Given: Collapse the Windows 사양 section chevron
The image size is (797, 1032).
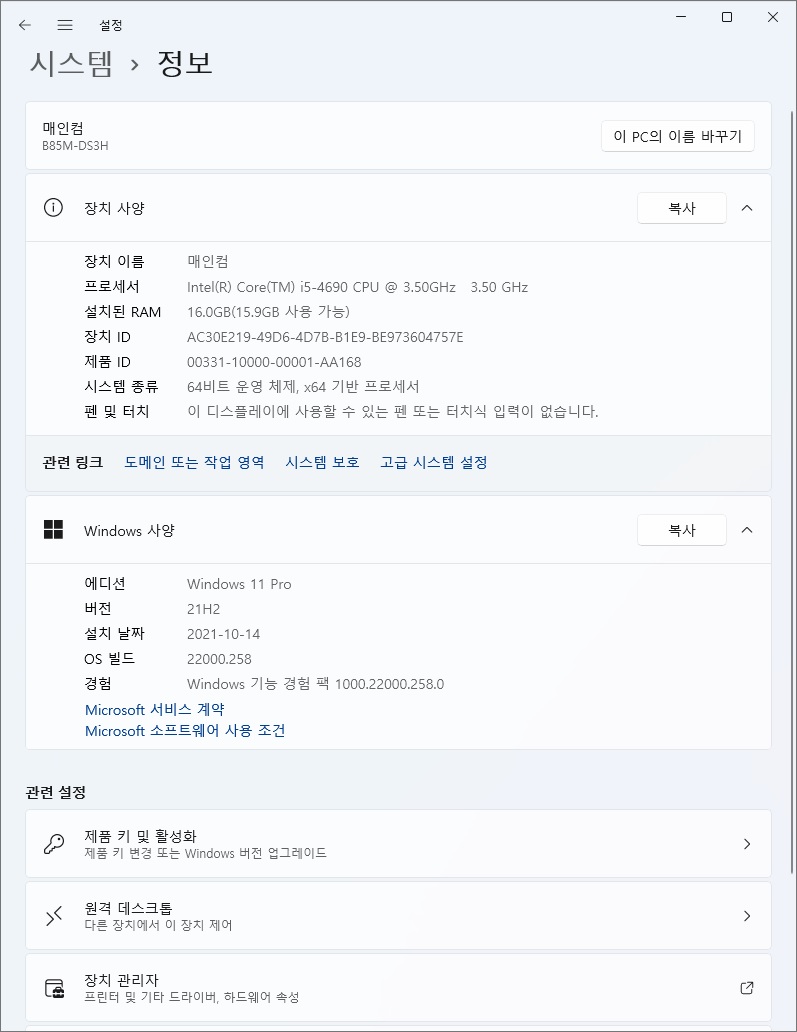Looking at the screenshot, I should pyautogui.click(x=747, y=530).
